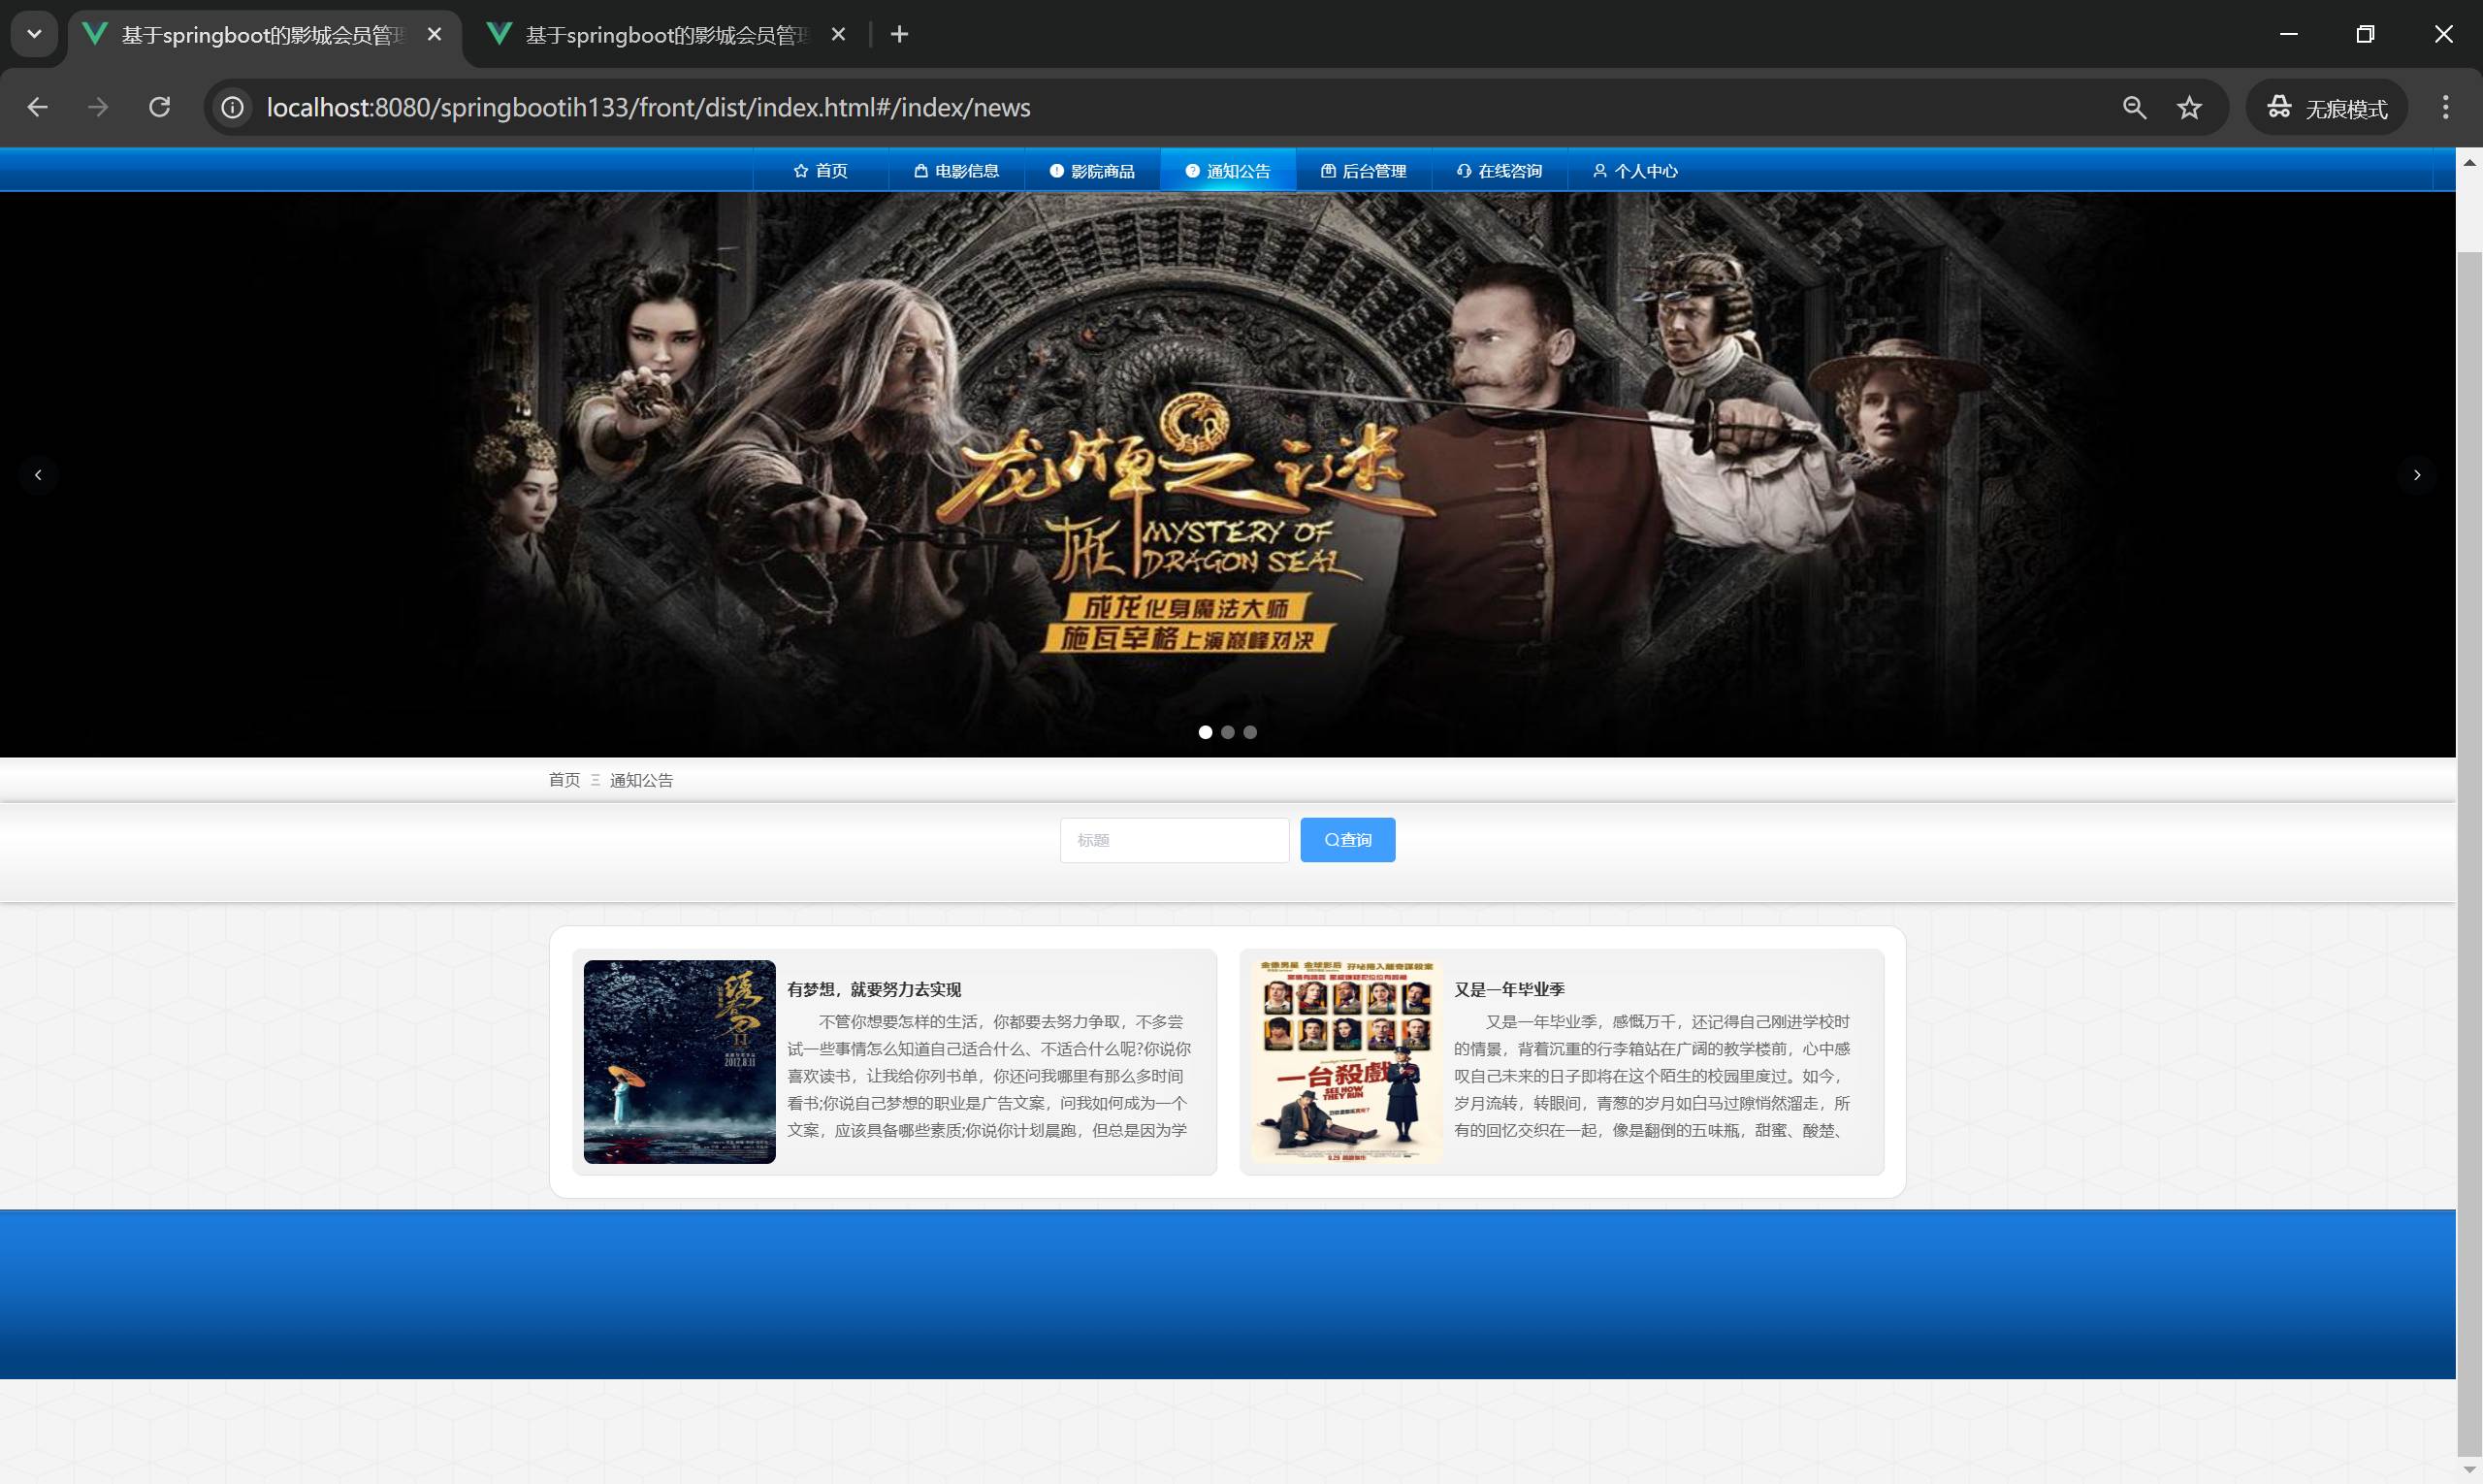Select the 通知公告 navigation item
The width and height of the screenshot is (2483, 1484).
click(1228, 171)
